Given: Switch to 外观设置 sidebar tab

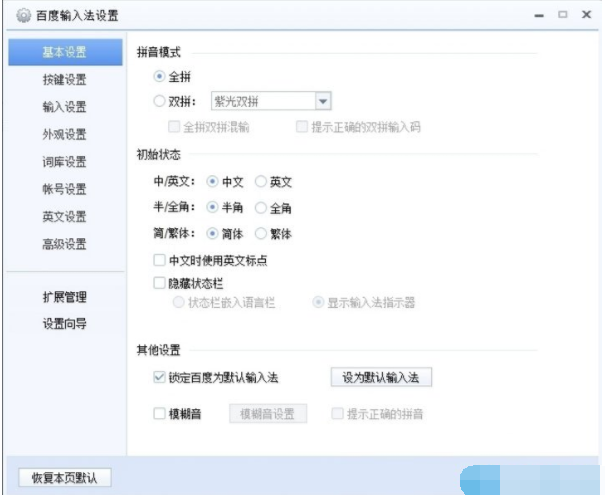Looking at the screenshot, I should pyautogui.click(x=64, y=135).
